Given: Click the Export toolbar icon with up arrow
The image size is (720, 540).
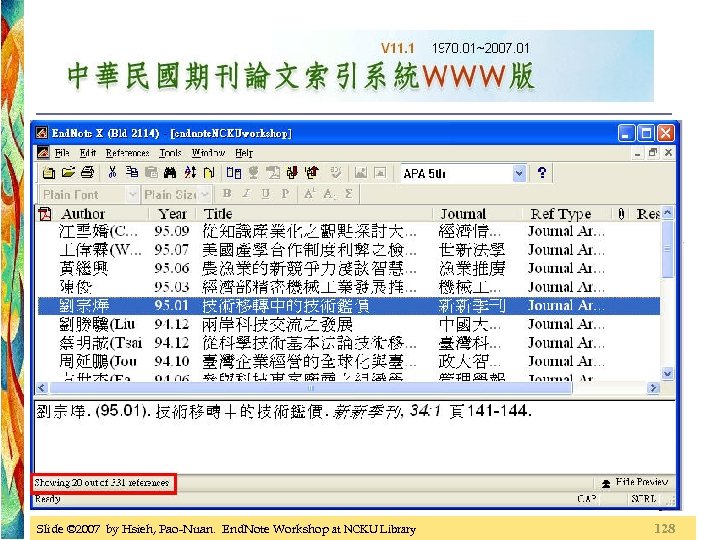Looking at the screenshot, I should point(312,173).
